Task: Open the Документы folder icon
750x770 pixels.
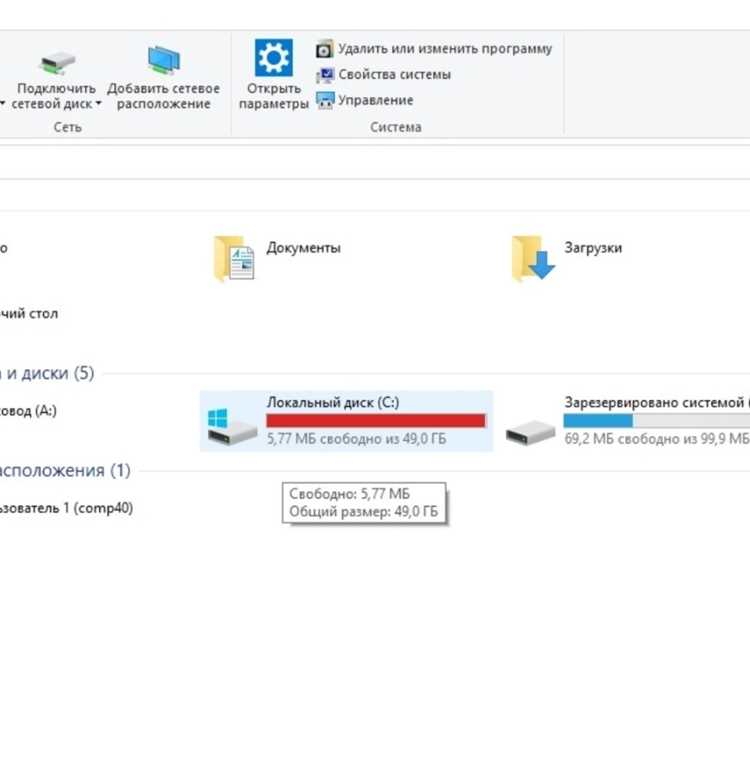Action: (x=234, y=258)
